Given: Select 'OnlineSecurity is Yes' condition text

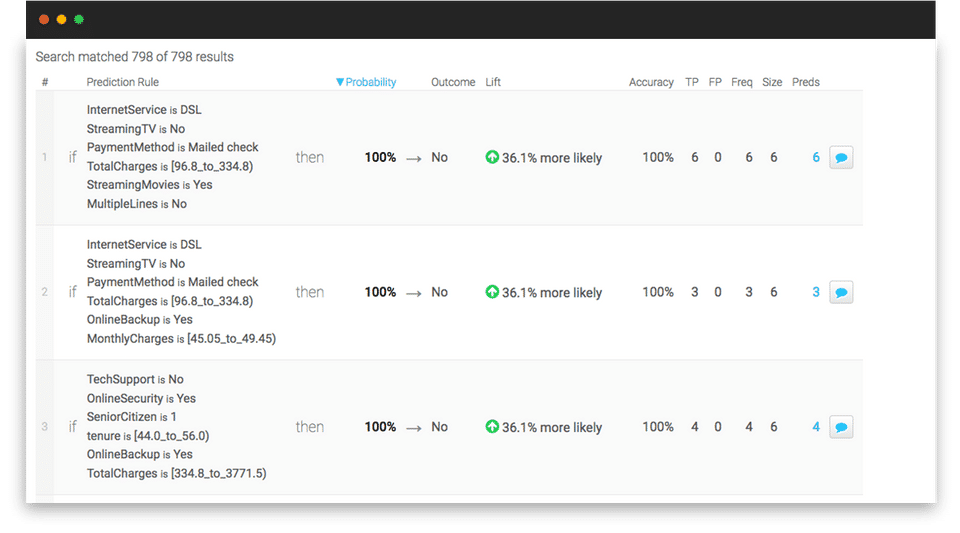Looking at the screenshot, I should click(141, 398).
